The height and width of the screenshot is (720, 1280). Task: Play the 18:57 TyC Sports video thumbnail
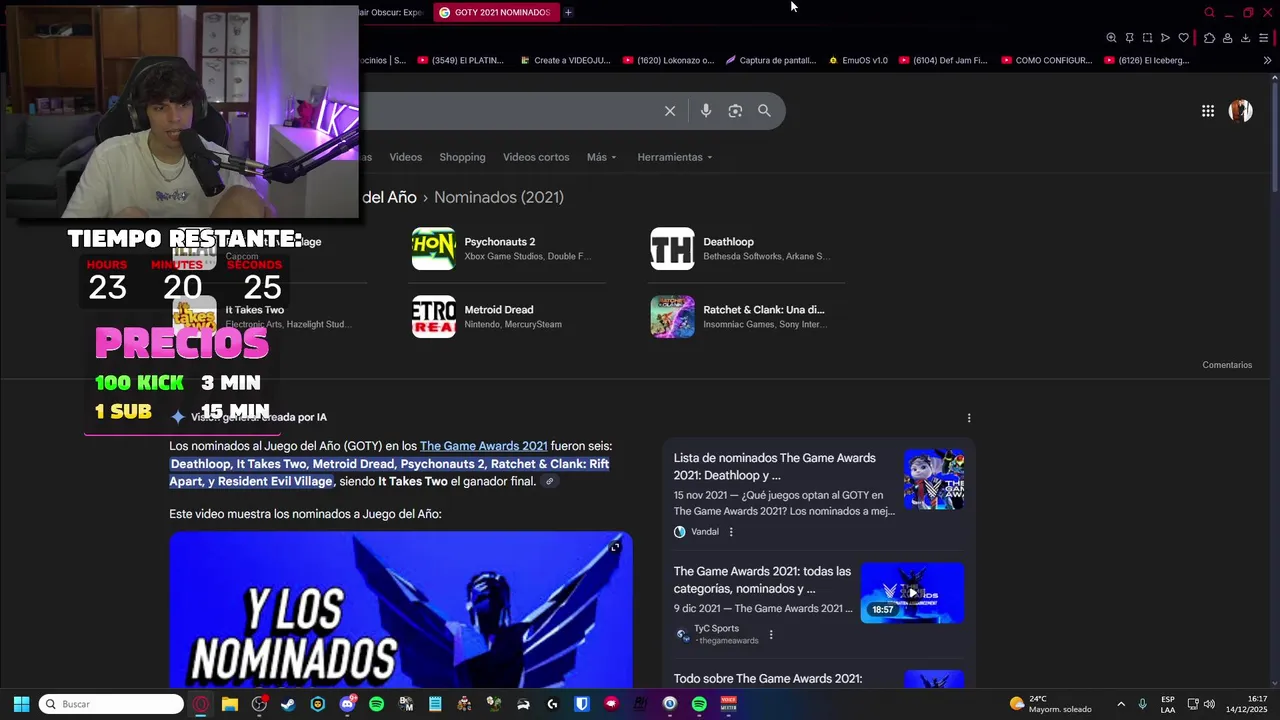[x=912, y=593]
